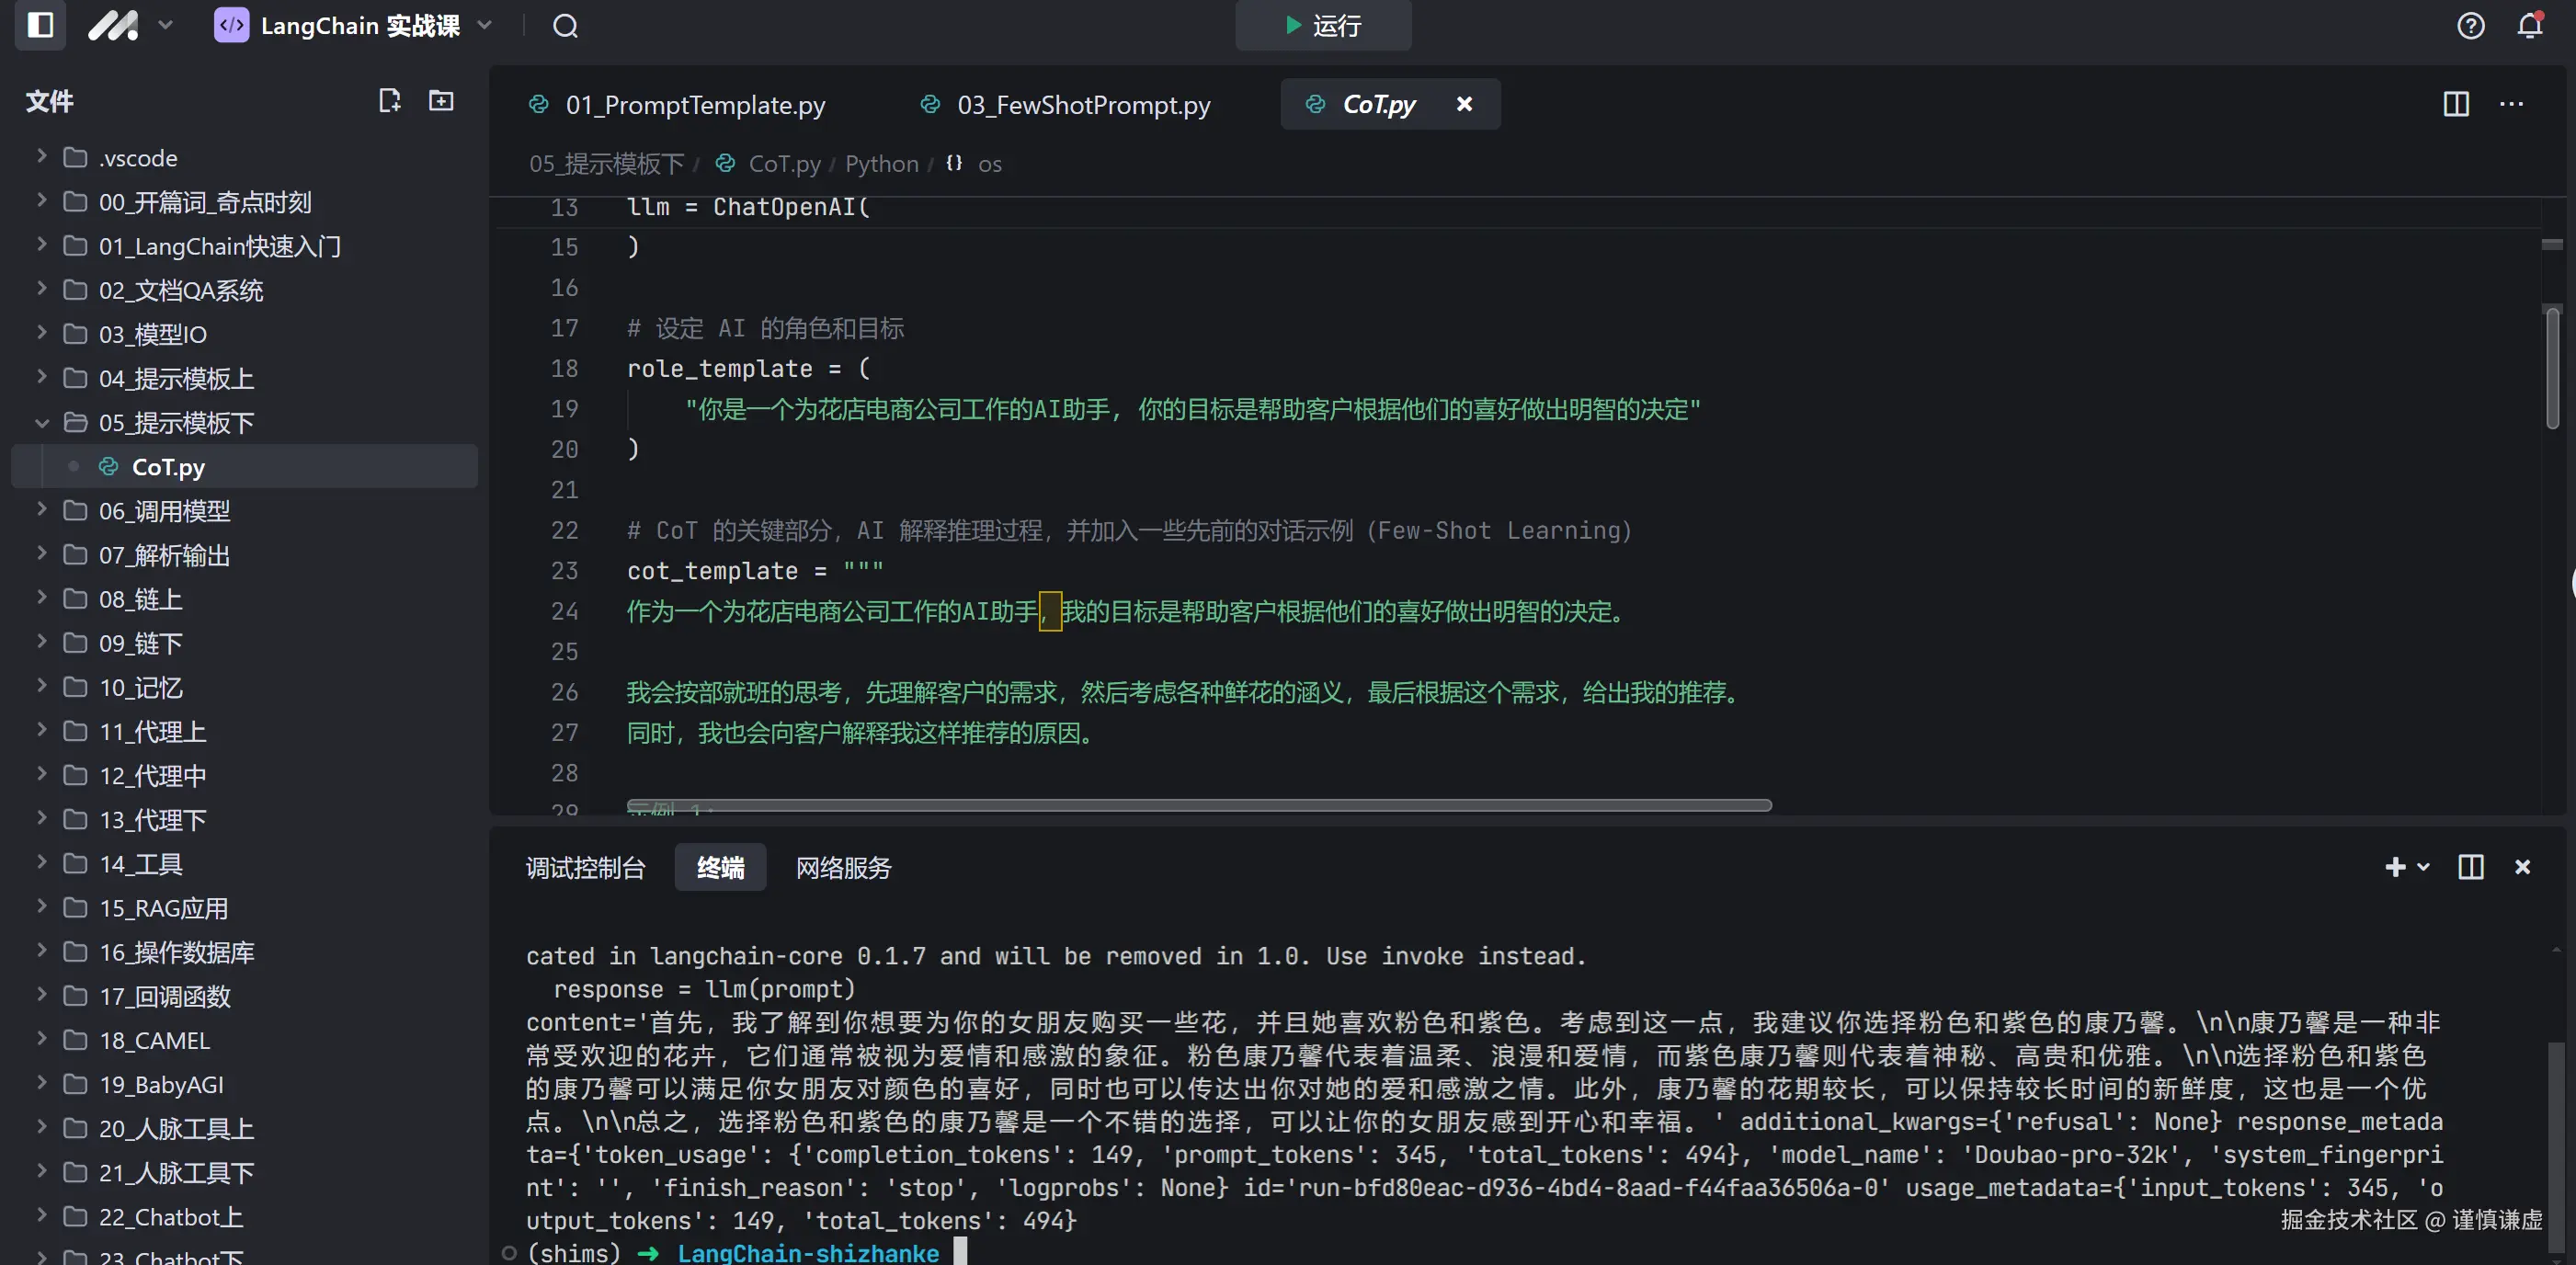2576x1265 pixels.
Task: Split the editor using the split icon
Action: click(x=2457, y=104)
